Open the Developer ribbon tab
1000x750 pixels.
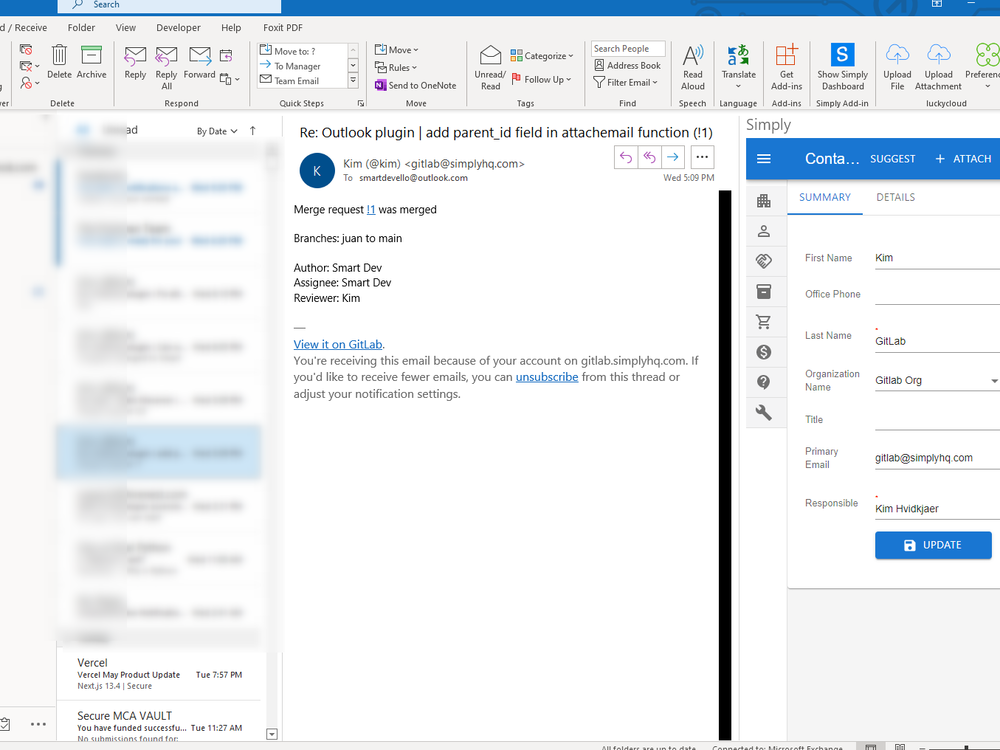178,28
